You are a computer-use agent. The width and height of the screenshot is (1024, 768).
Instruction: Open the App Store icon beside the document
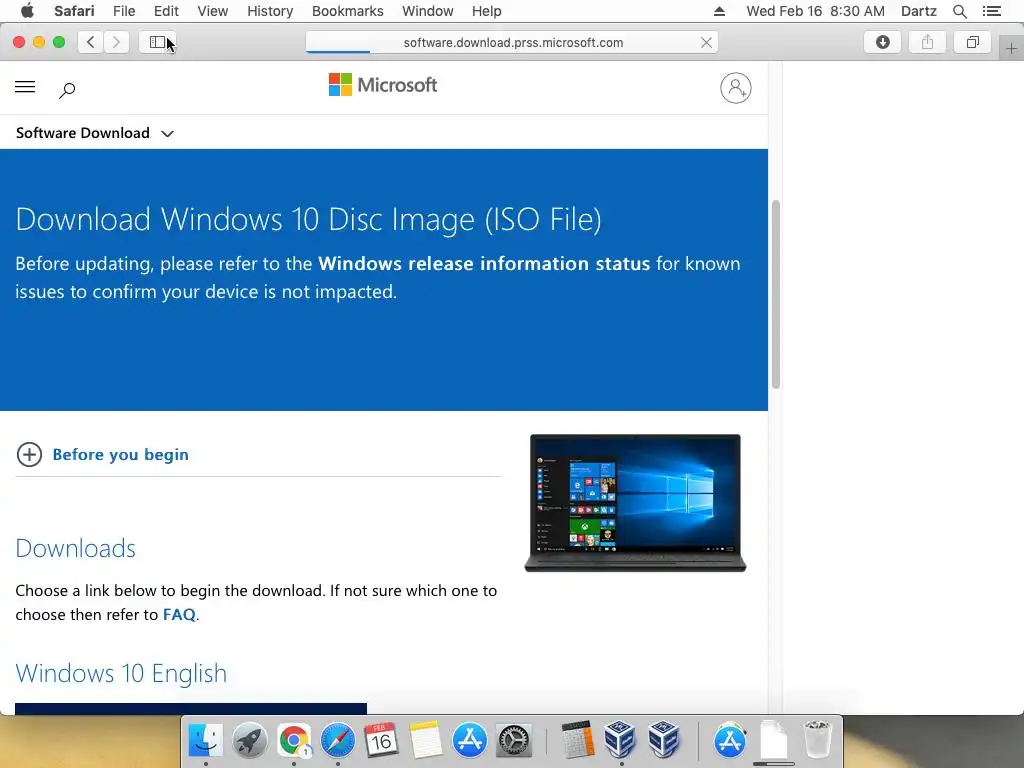tap(729, 741)
